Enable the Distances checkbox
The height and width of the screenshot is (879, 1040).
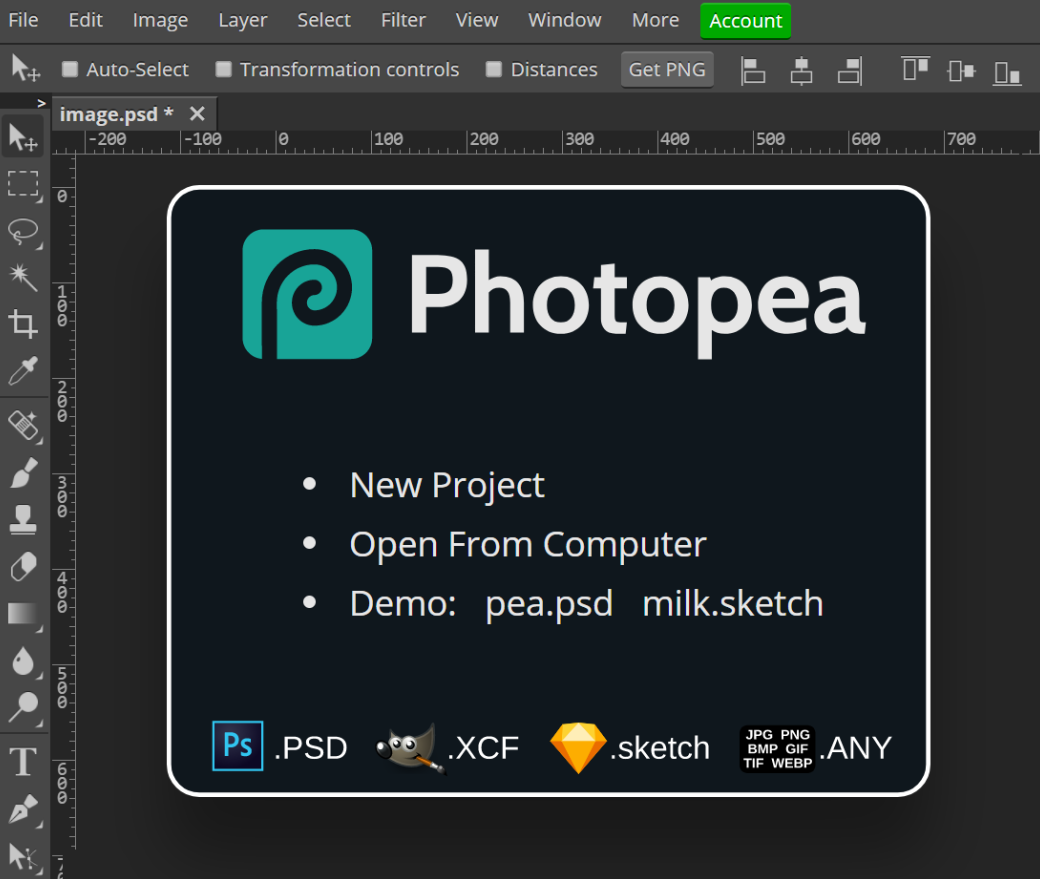tap(493, 69)
